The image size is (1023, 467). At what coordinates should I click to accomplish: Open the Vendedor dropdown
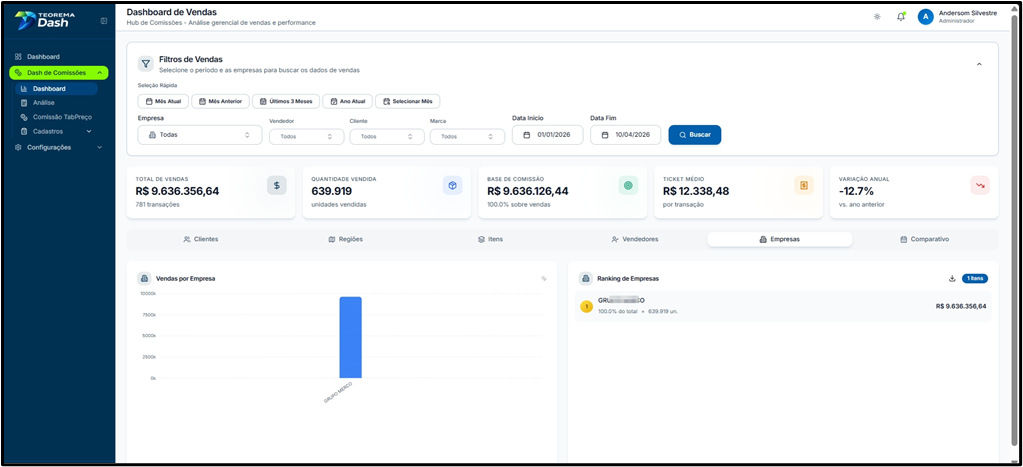tap(307, 136)
